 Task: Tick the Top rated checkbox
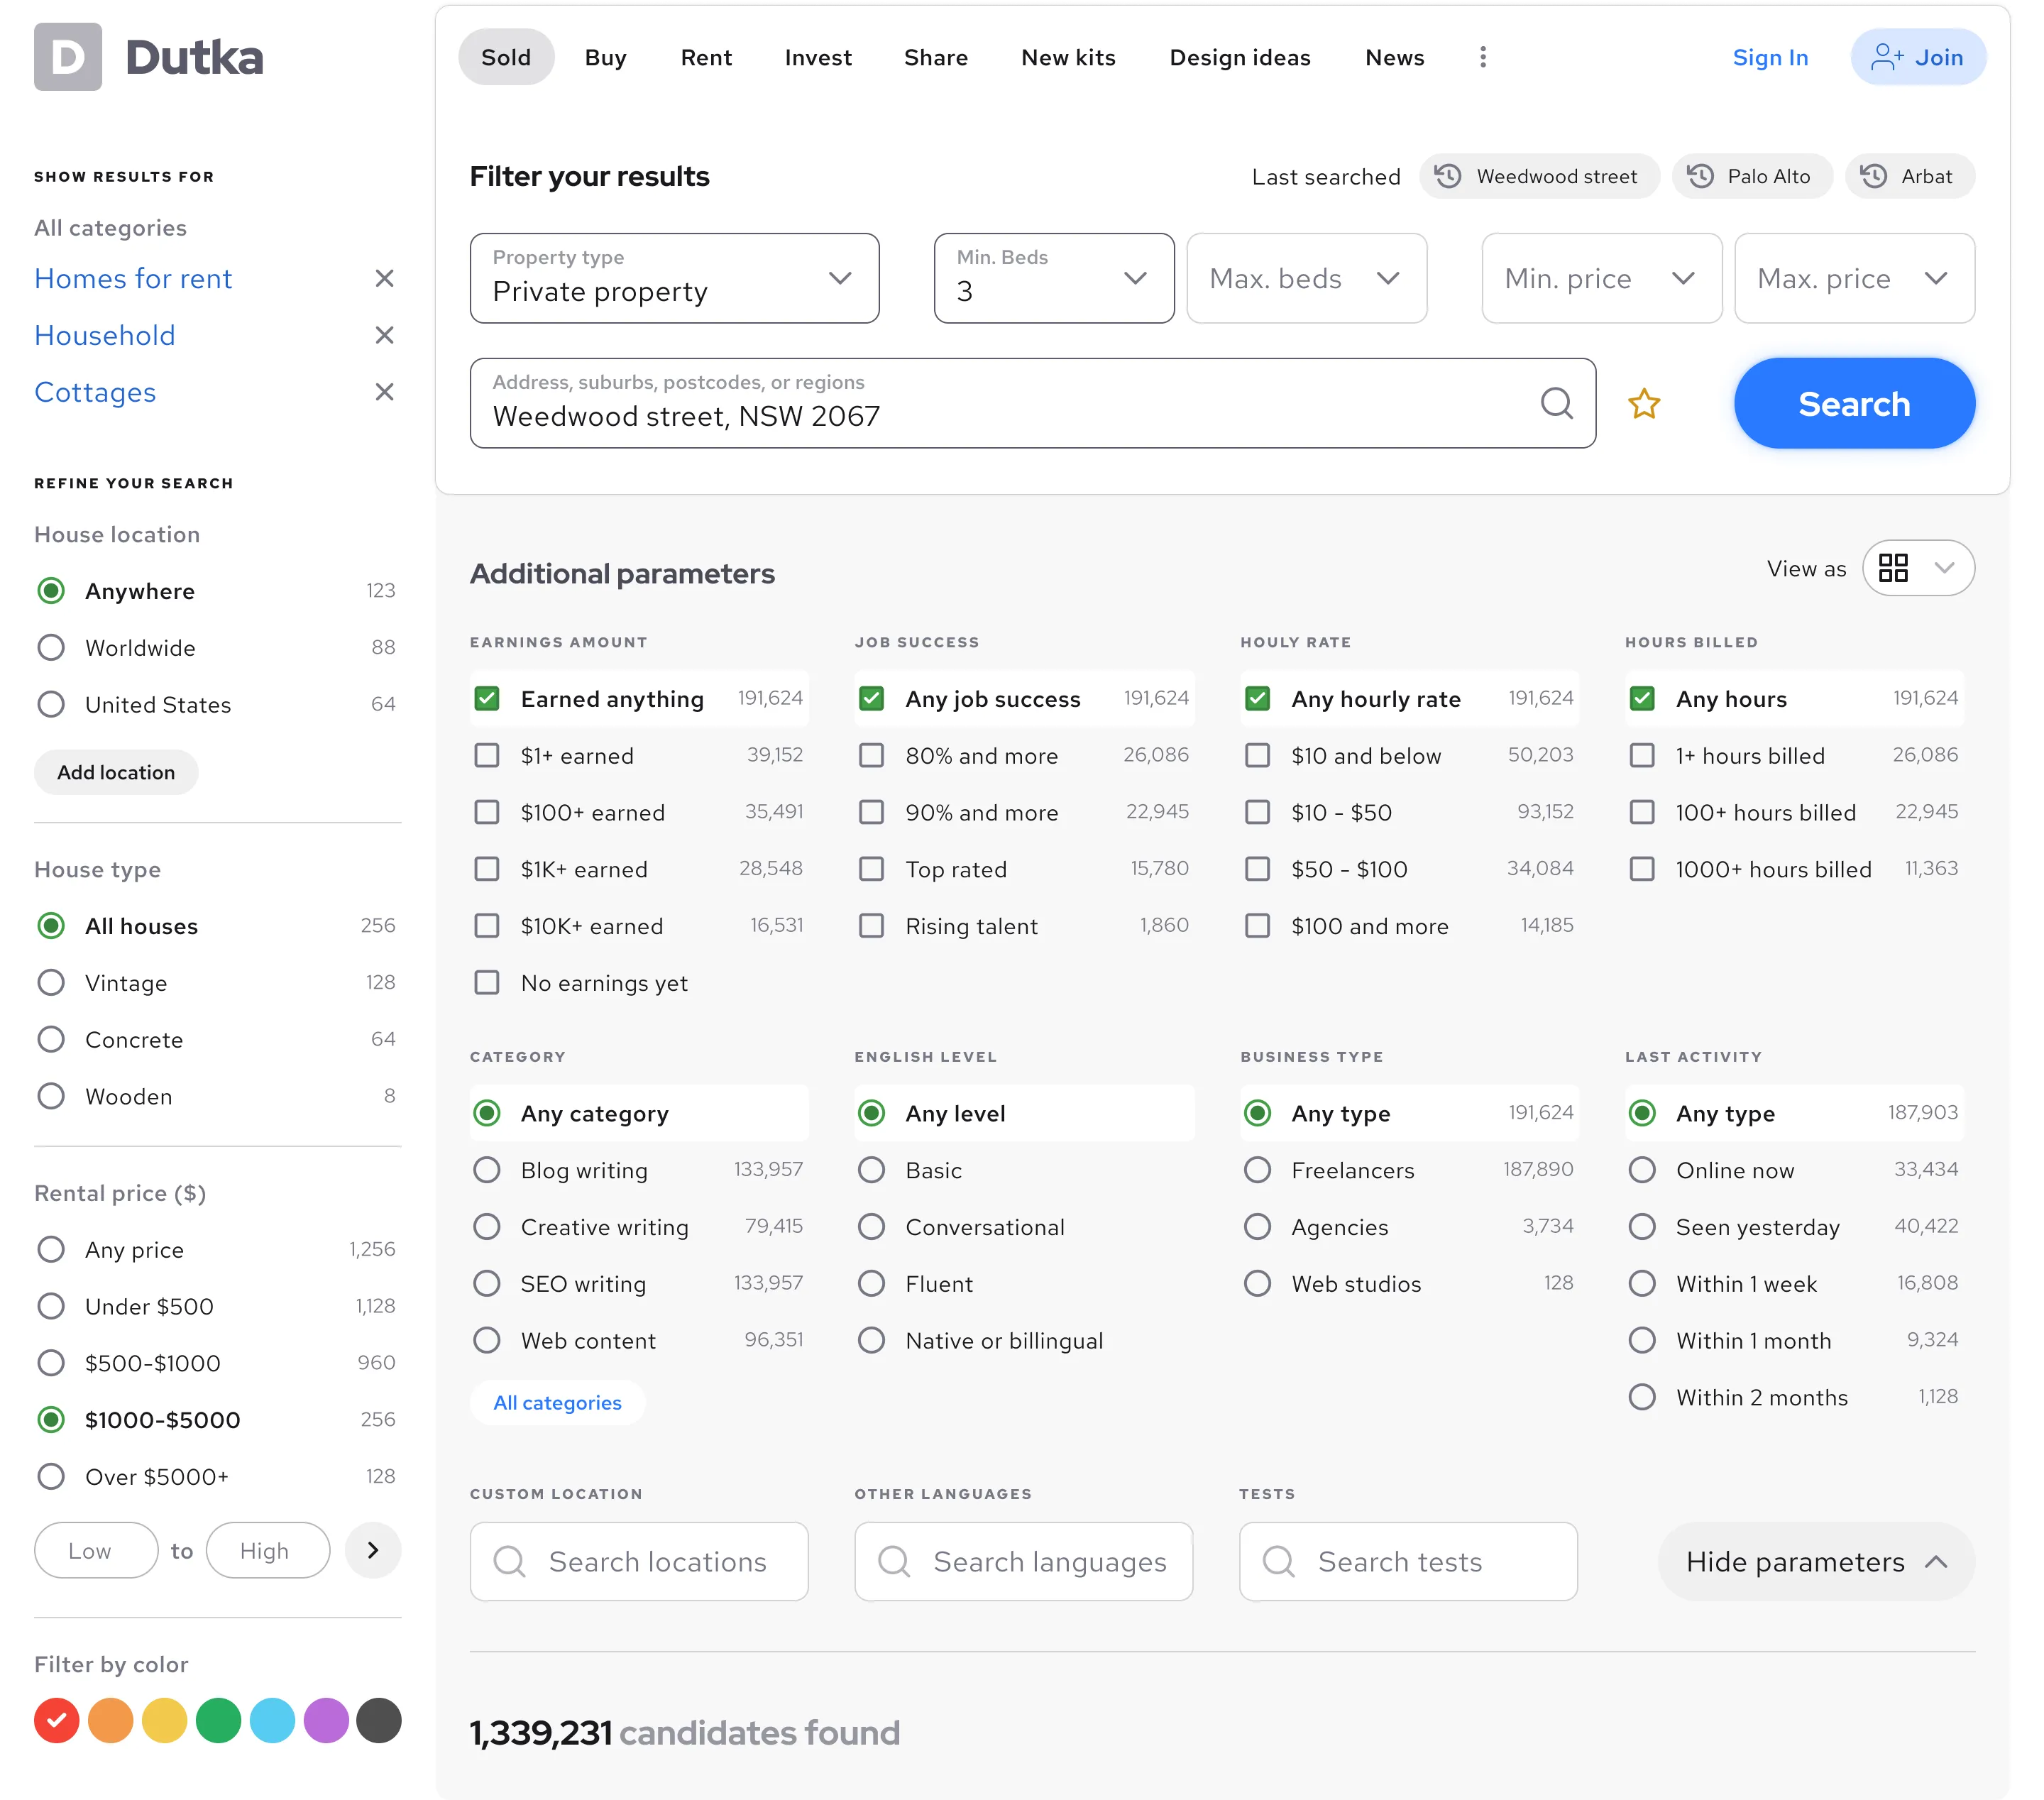(872, 869)
